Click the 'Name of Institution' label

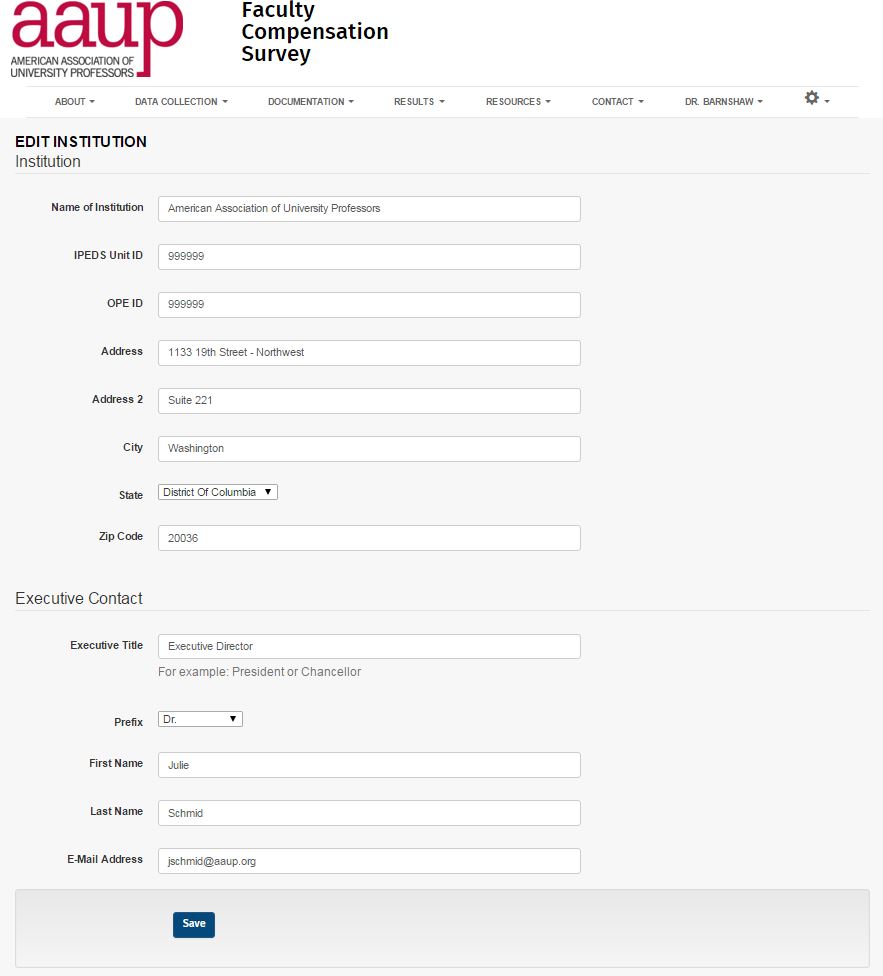click(97, 207)
